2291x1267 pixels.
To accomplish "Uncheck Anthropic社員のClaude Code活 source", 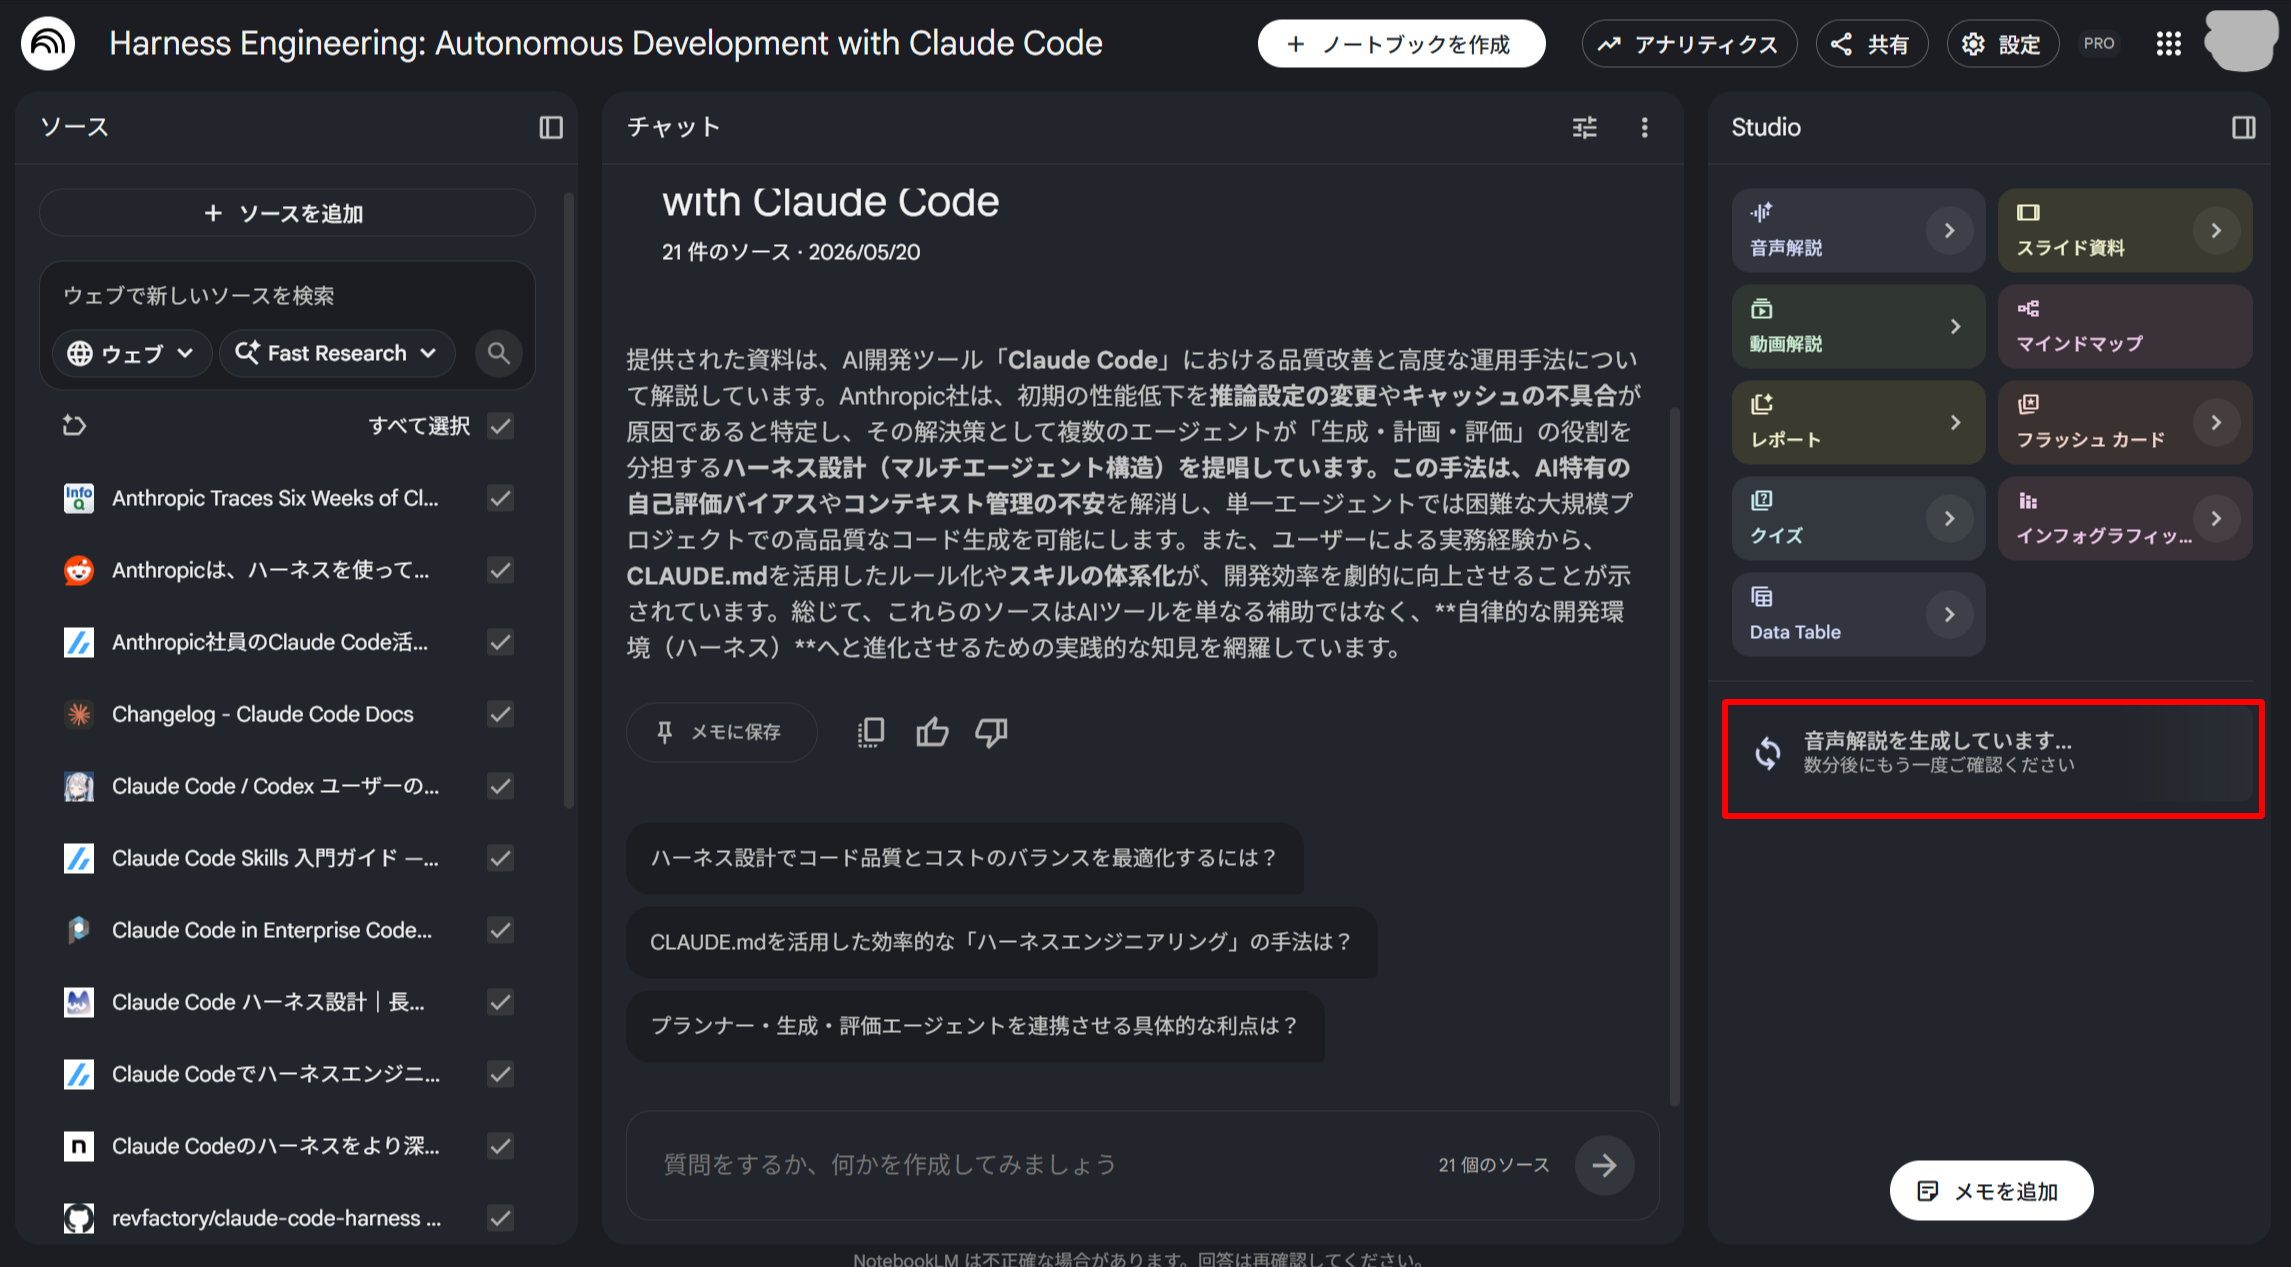I will 501,642.
